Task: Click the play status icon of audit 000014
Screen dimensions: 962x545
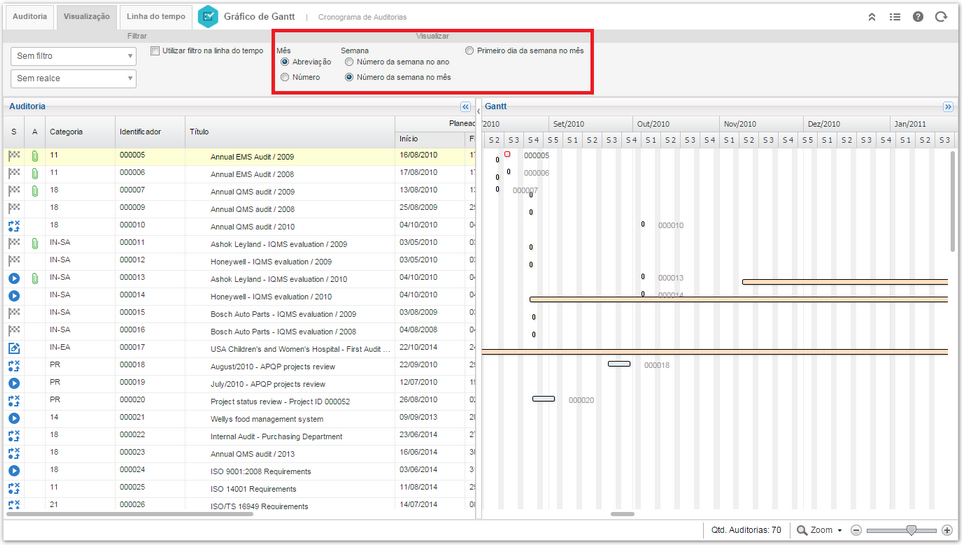Action: coord(14,296)
